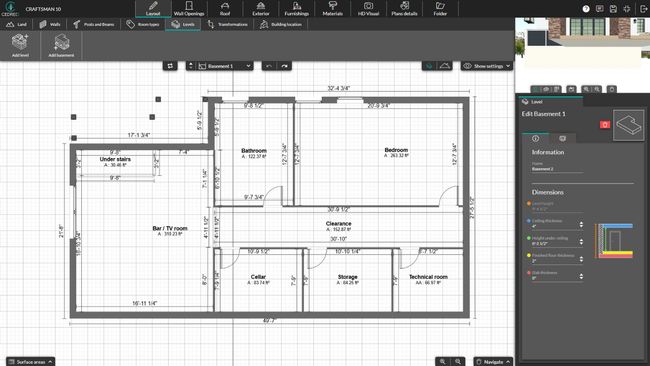Expand the Show settings dropdown
The height and width of the screenshot is (366, 650).
coord(487,66)
